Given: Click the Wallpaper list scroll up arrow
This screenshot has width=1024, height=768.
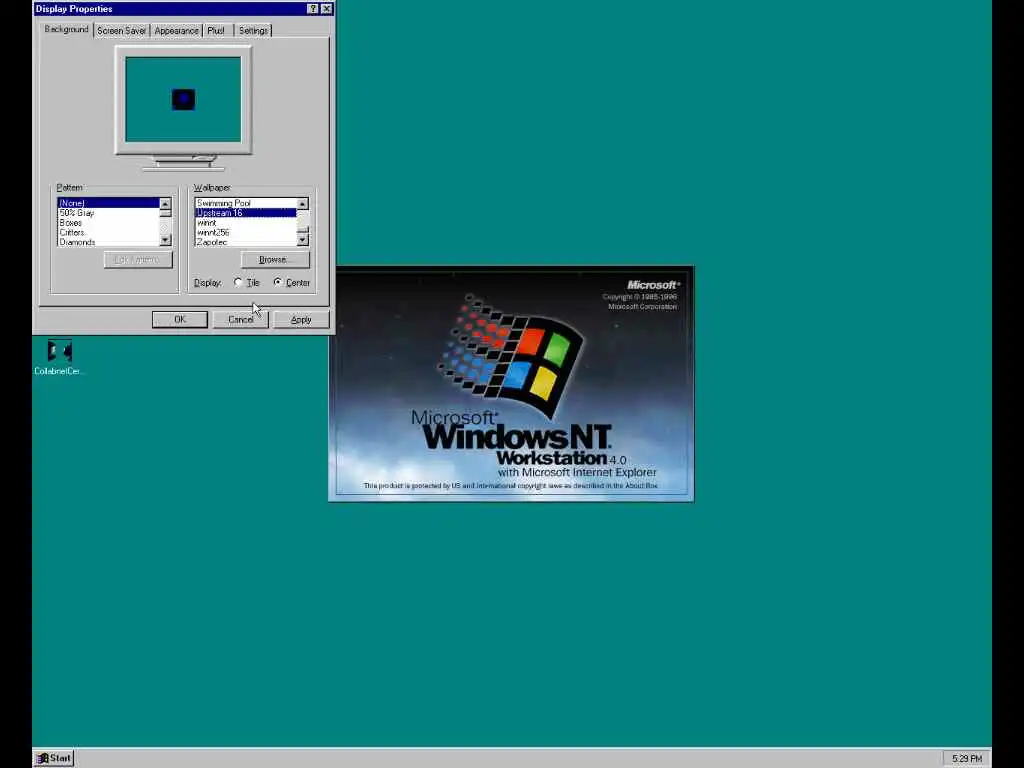Looking at the screenshot, I should [x=302, y=204].
